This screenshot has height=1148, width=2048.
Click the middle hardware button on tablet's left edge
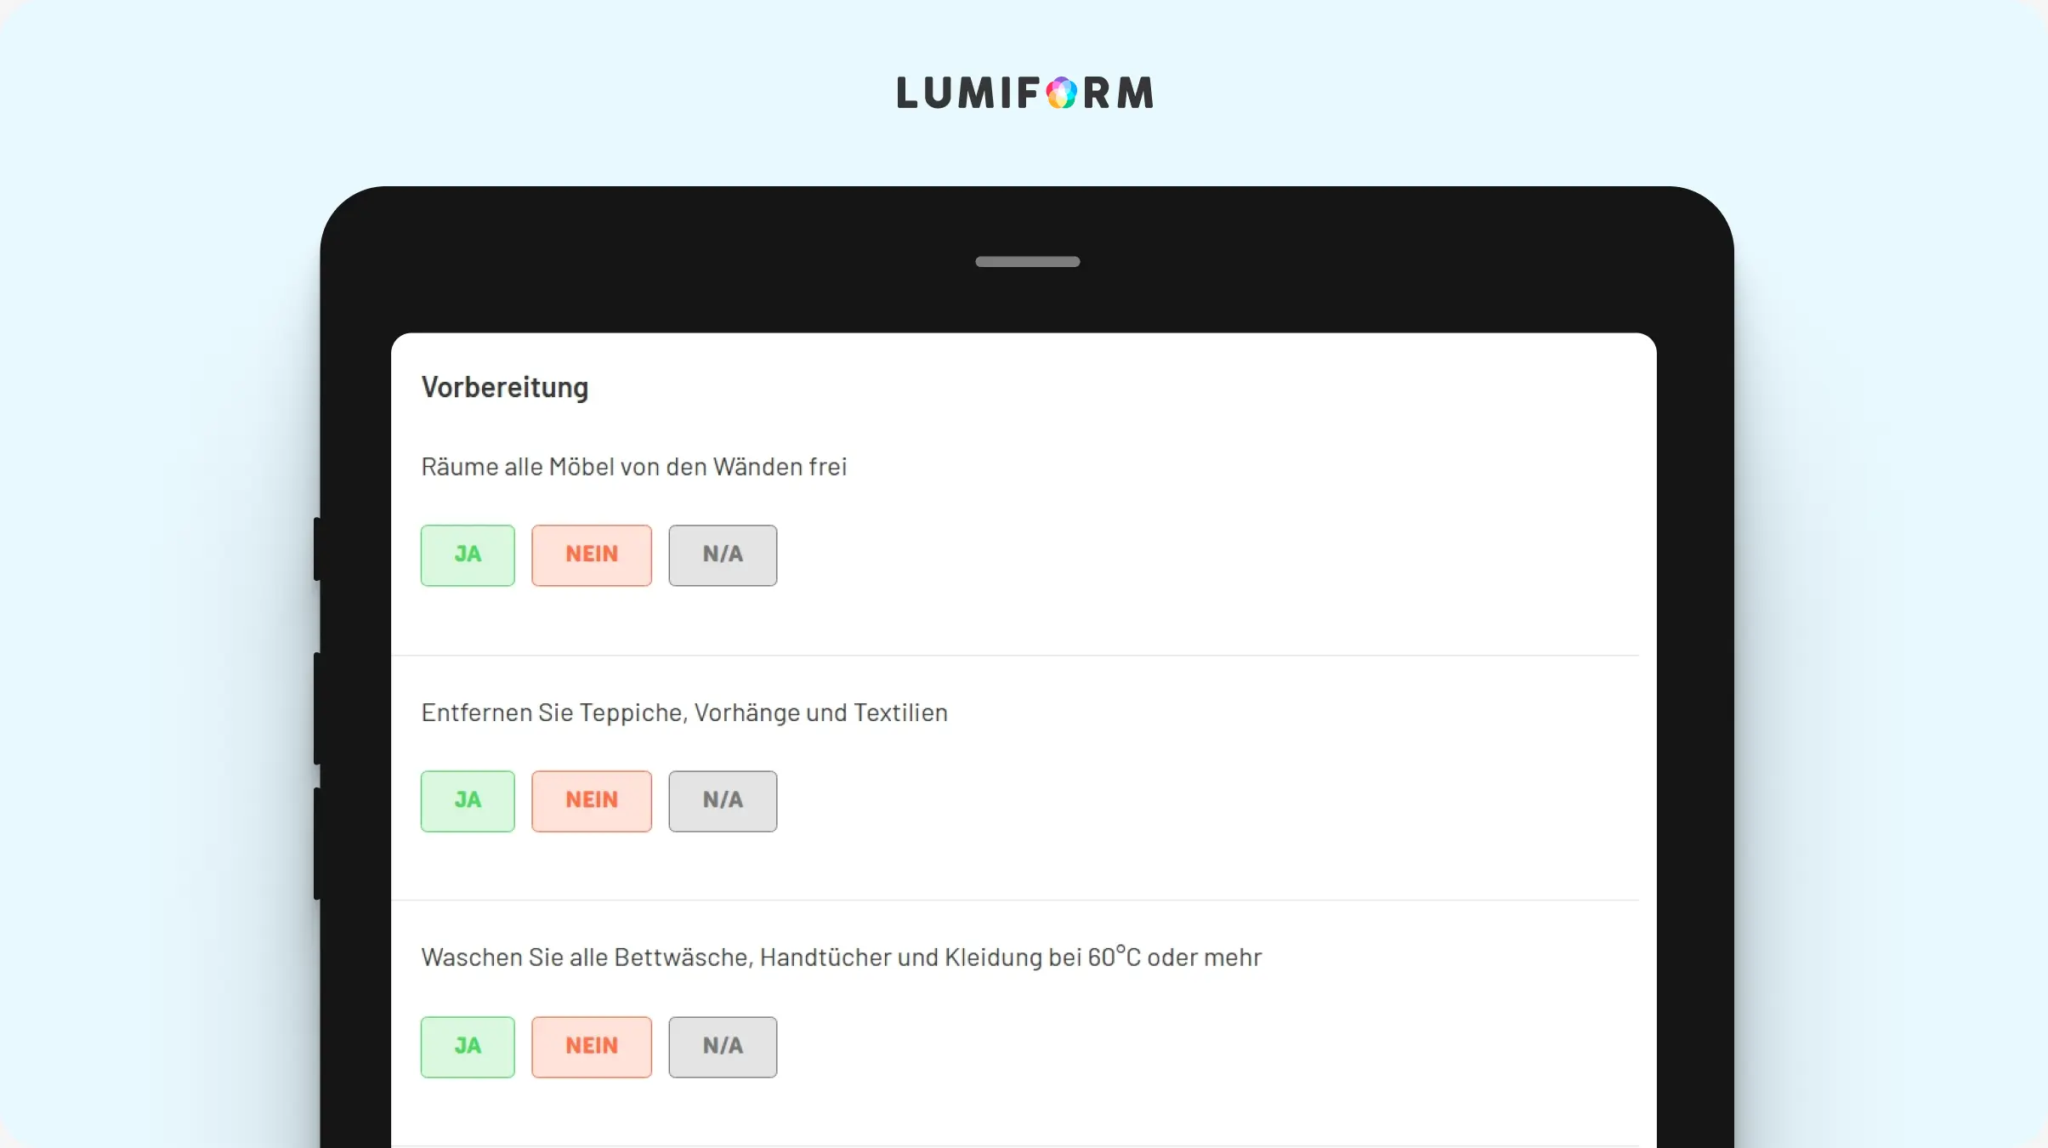(x=317, y=709)
